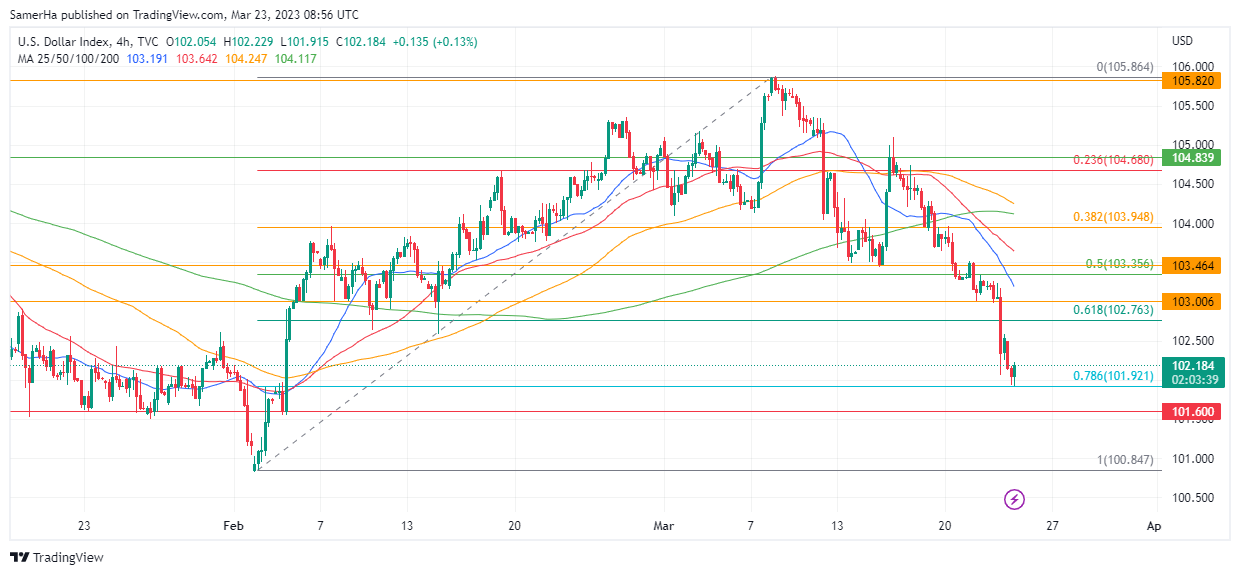Click the purple lightning bolt icon
1240x575 pixels.
tap(1015, 498)
